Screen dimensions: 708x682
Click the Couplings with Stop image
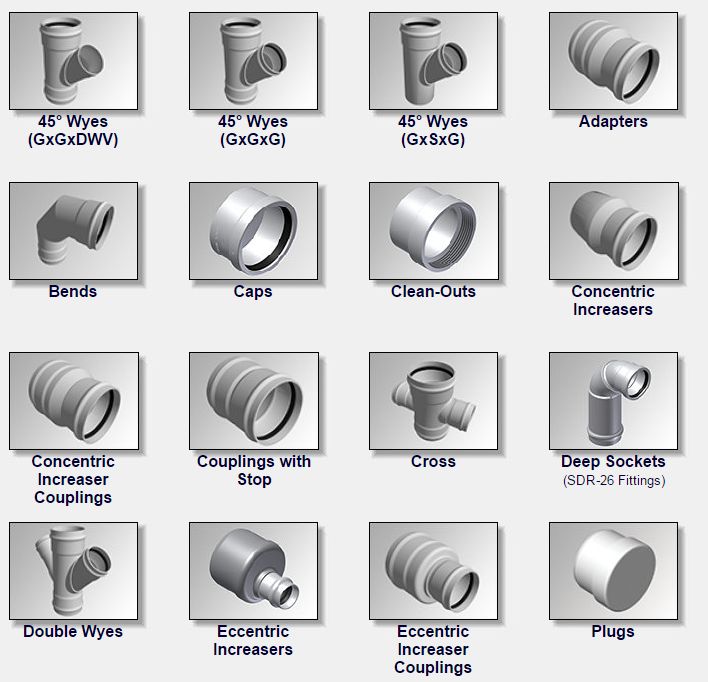point(253,400)
